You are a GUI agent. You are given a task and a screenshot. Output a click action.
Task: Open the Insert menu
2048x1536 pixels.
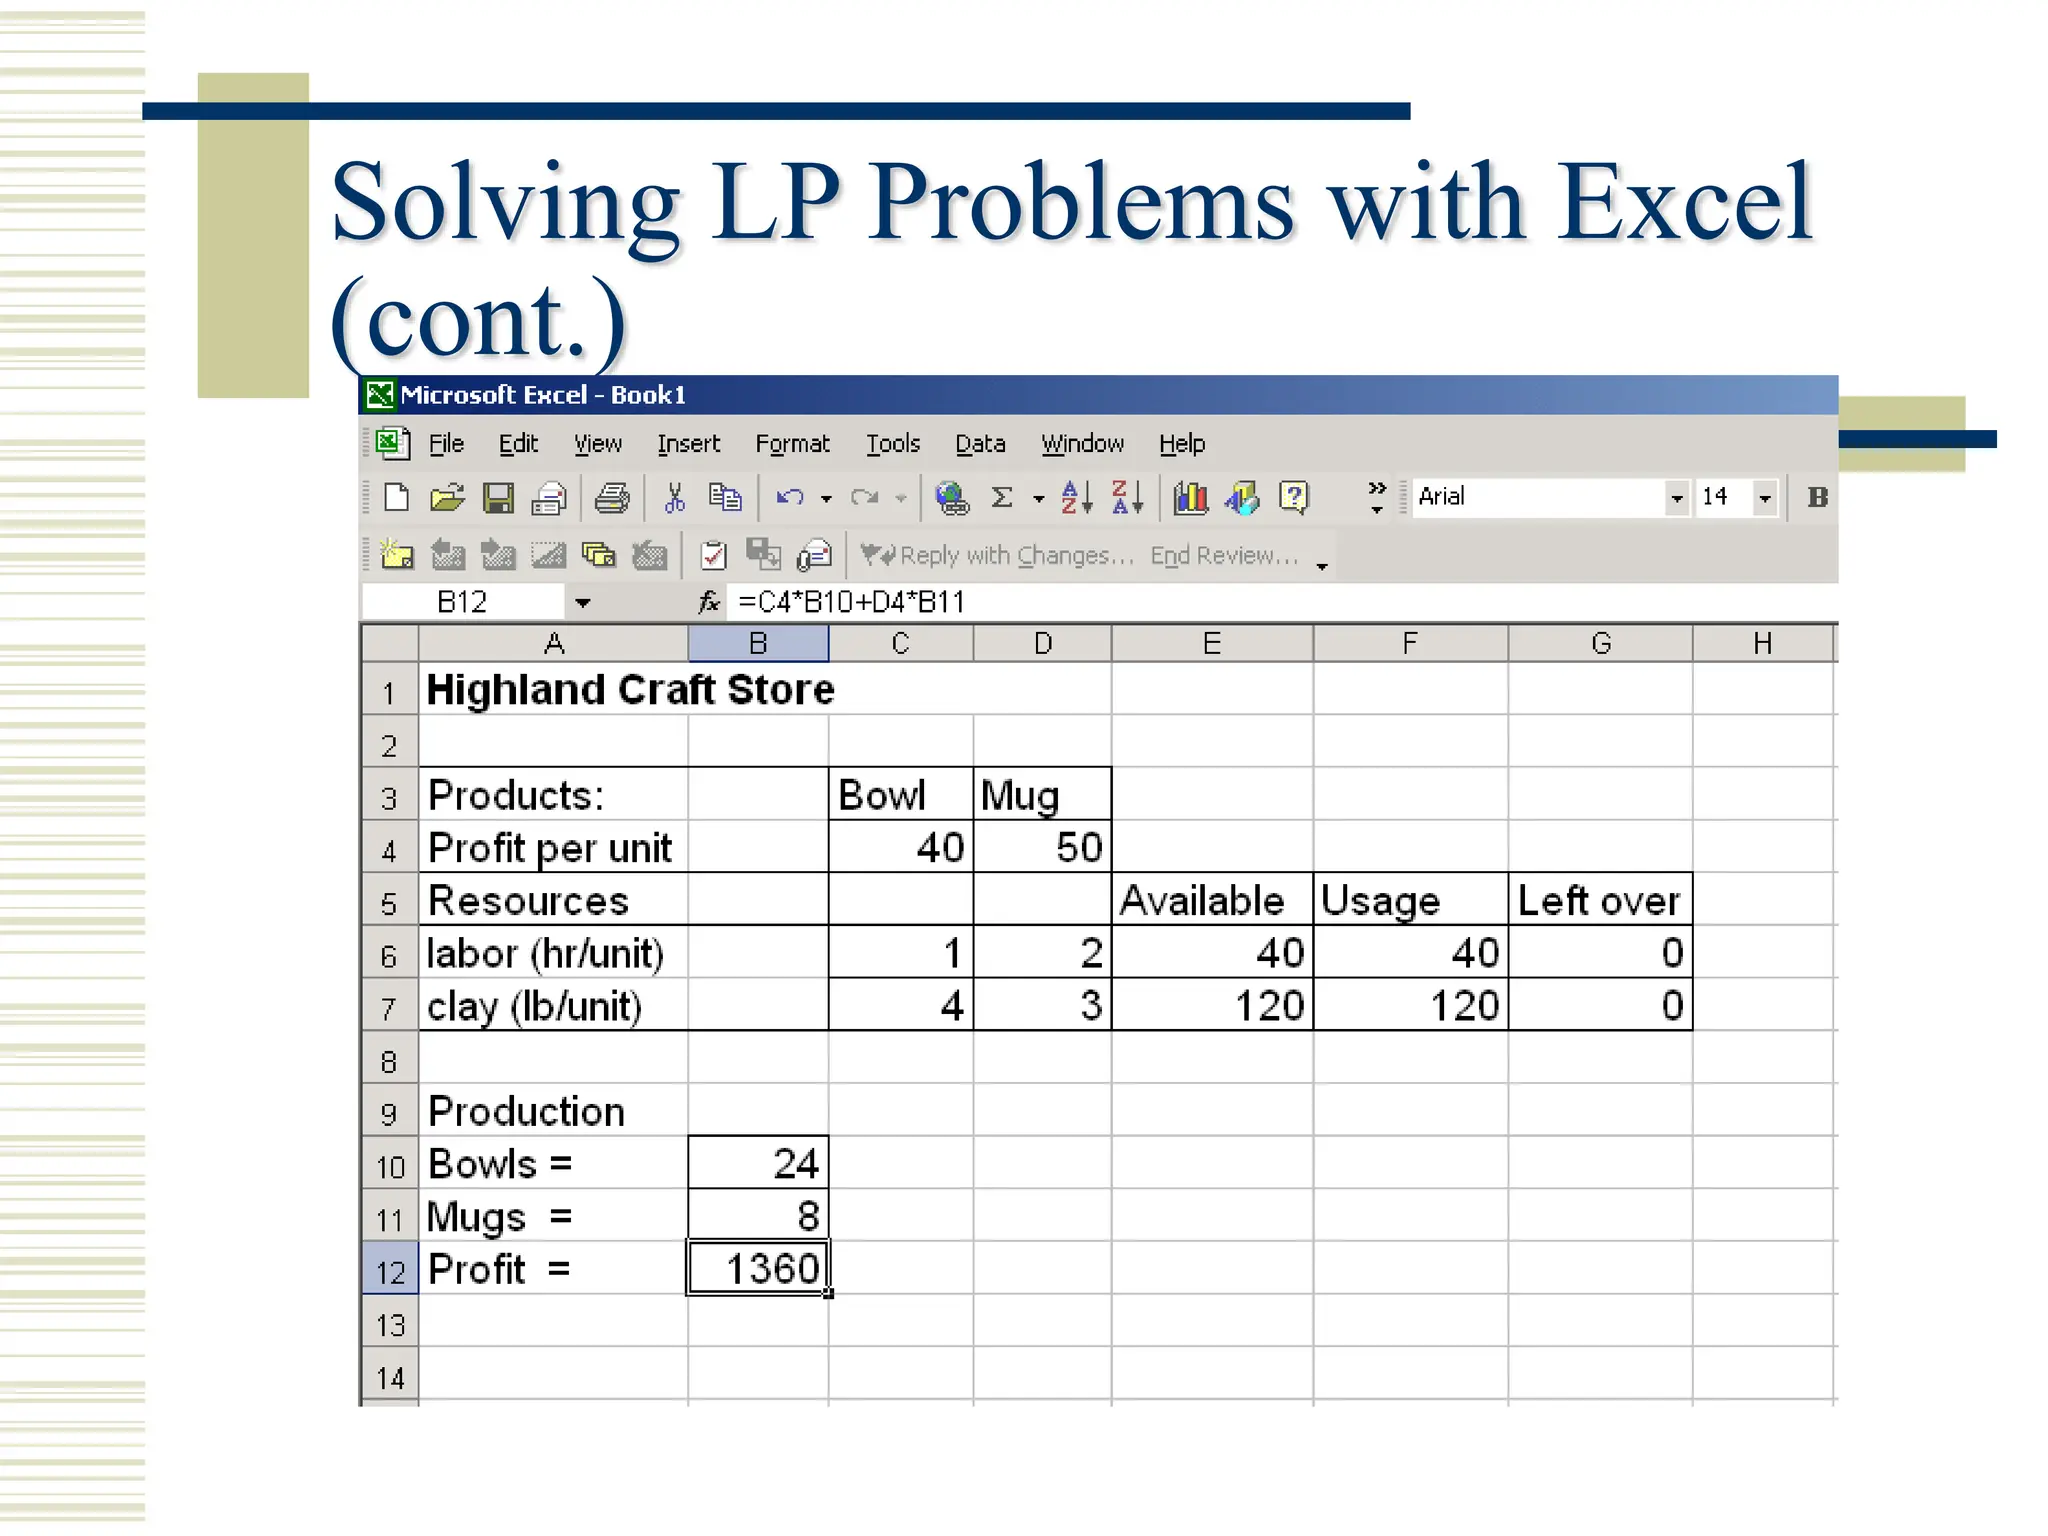coord(688,443)
